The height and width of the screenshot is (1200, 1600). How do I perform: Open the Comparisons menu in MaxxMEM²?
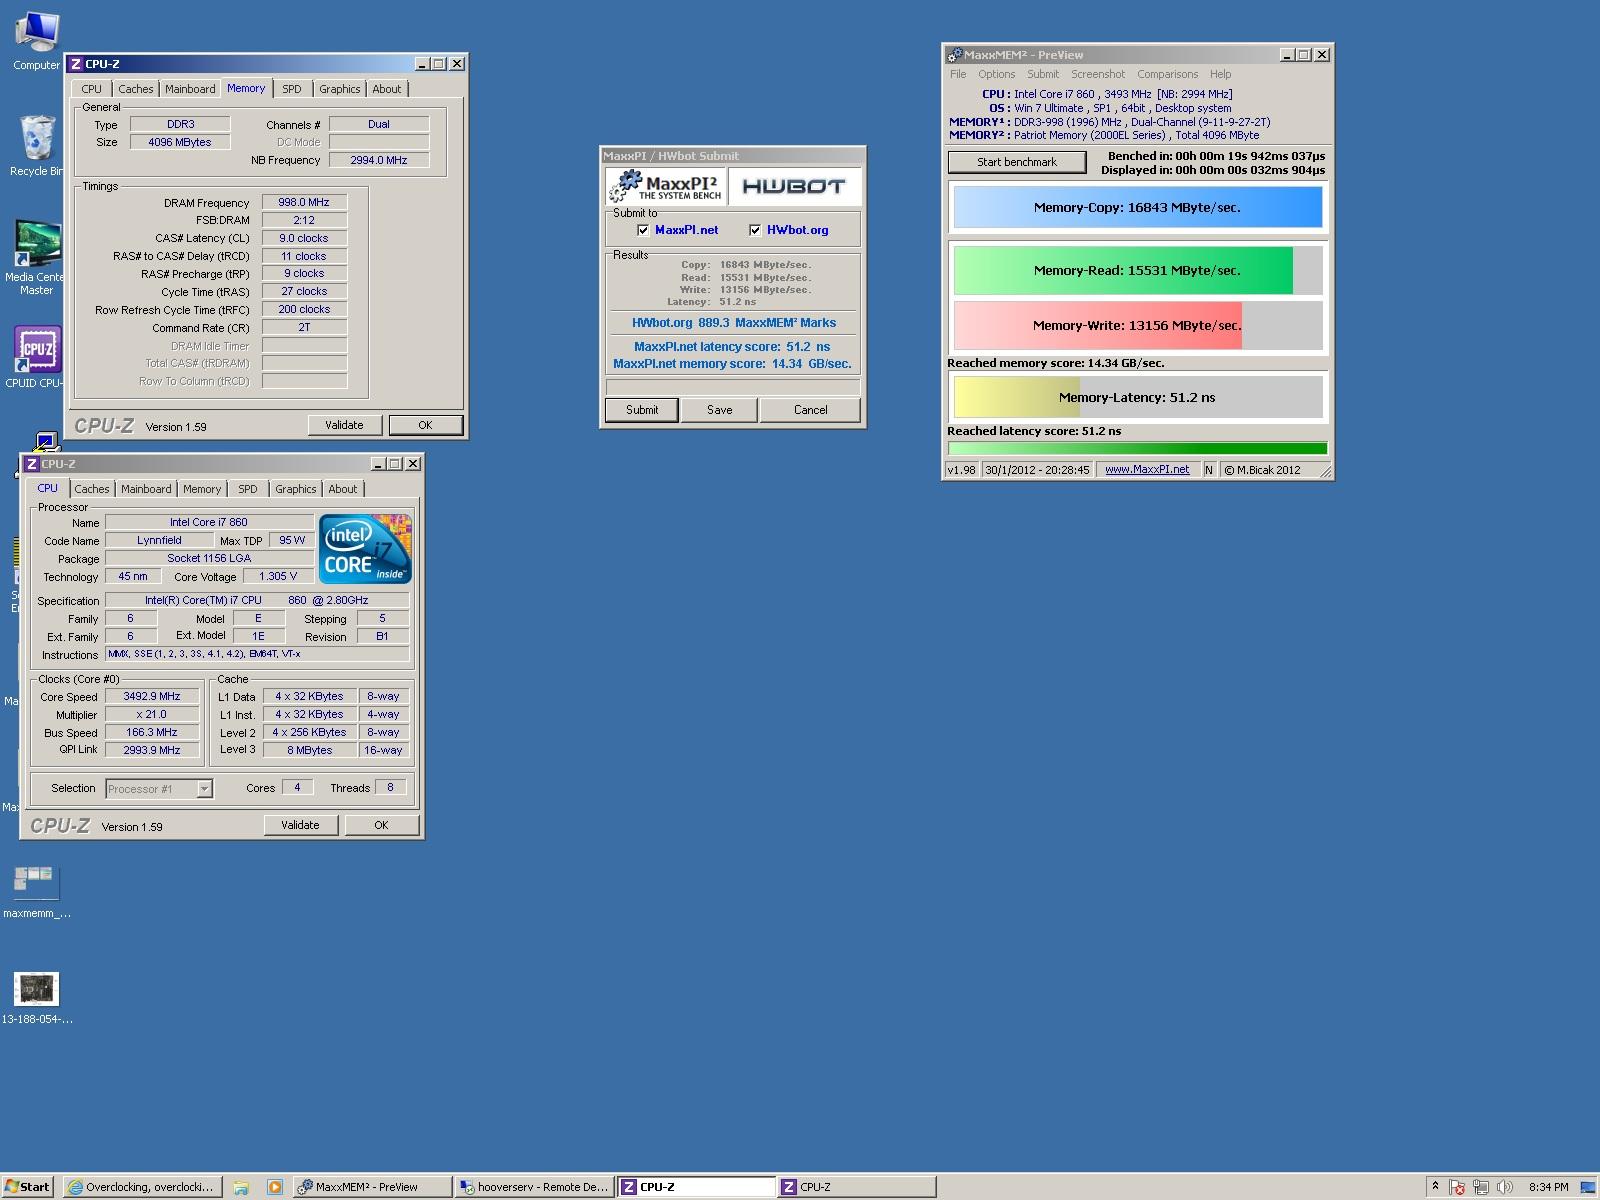(x=1167, y=74)
